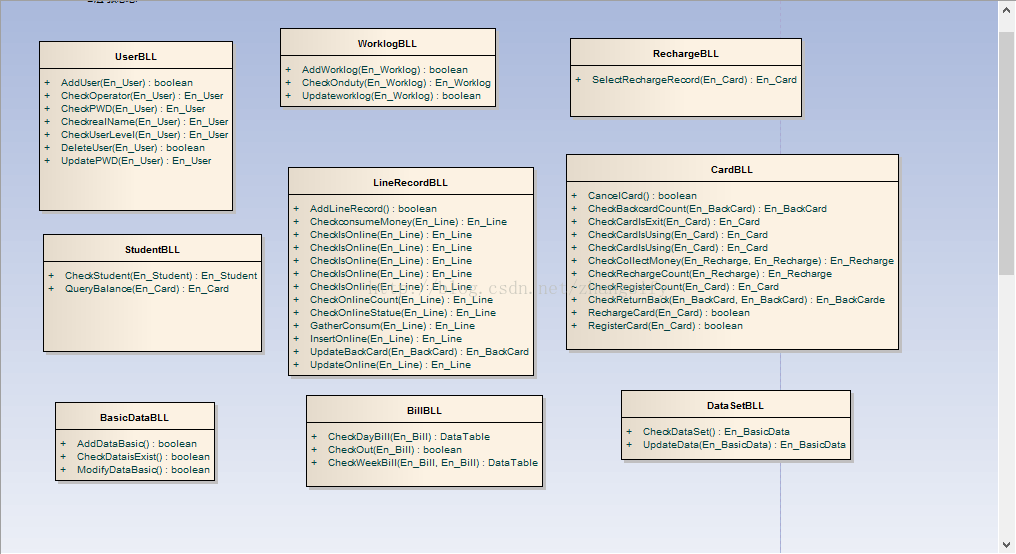This screenshot has height=554, width=1016.
Task: Select the UserBLL class title
Action: pyautogui.click(x=136, y=57)
